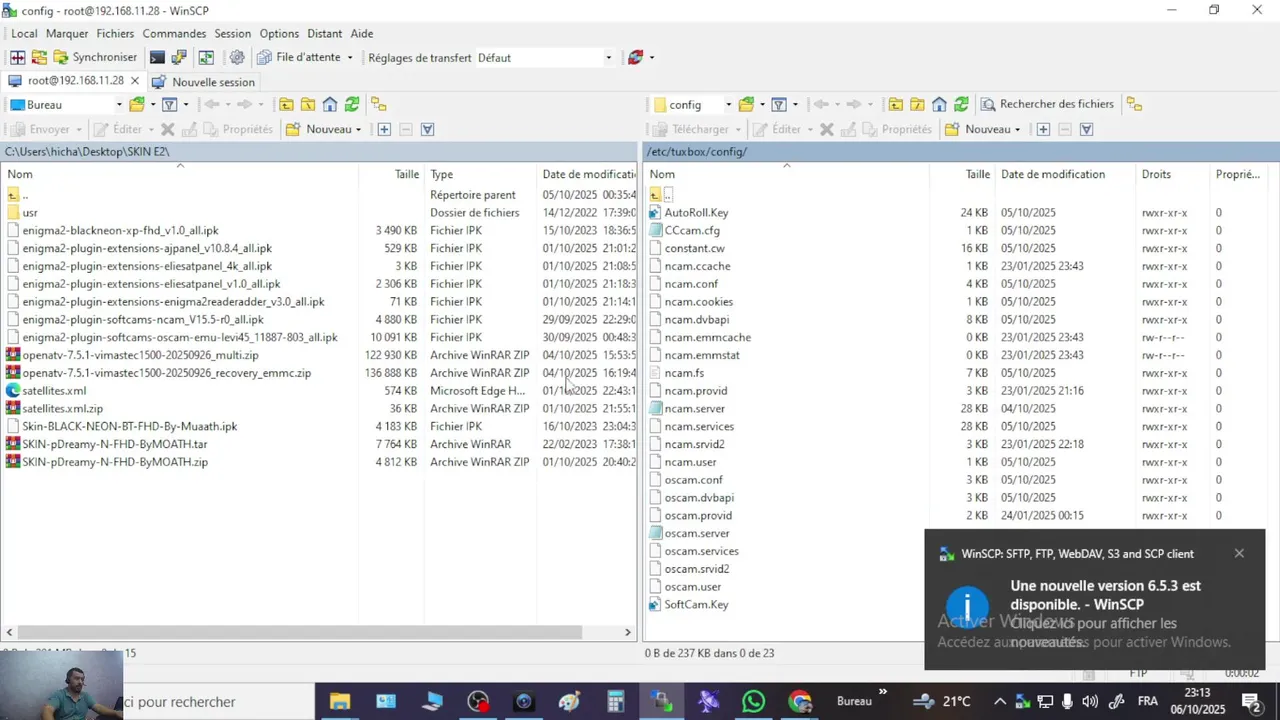Click the Synchroniser button

[x=96, y=58]
